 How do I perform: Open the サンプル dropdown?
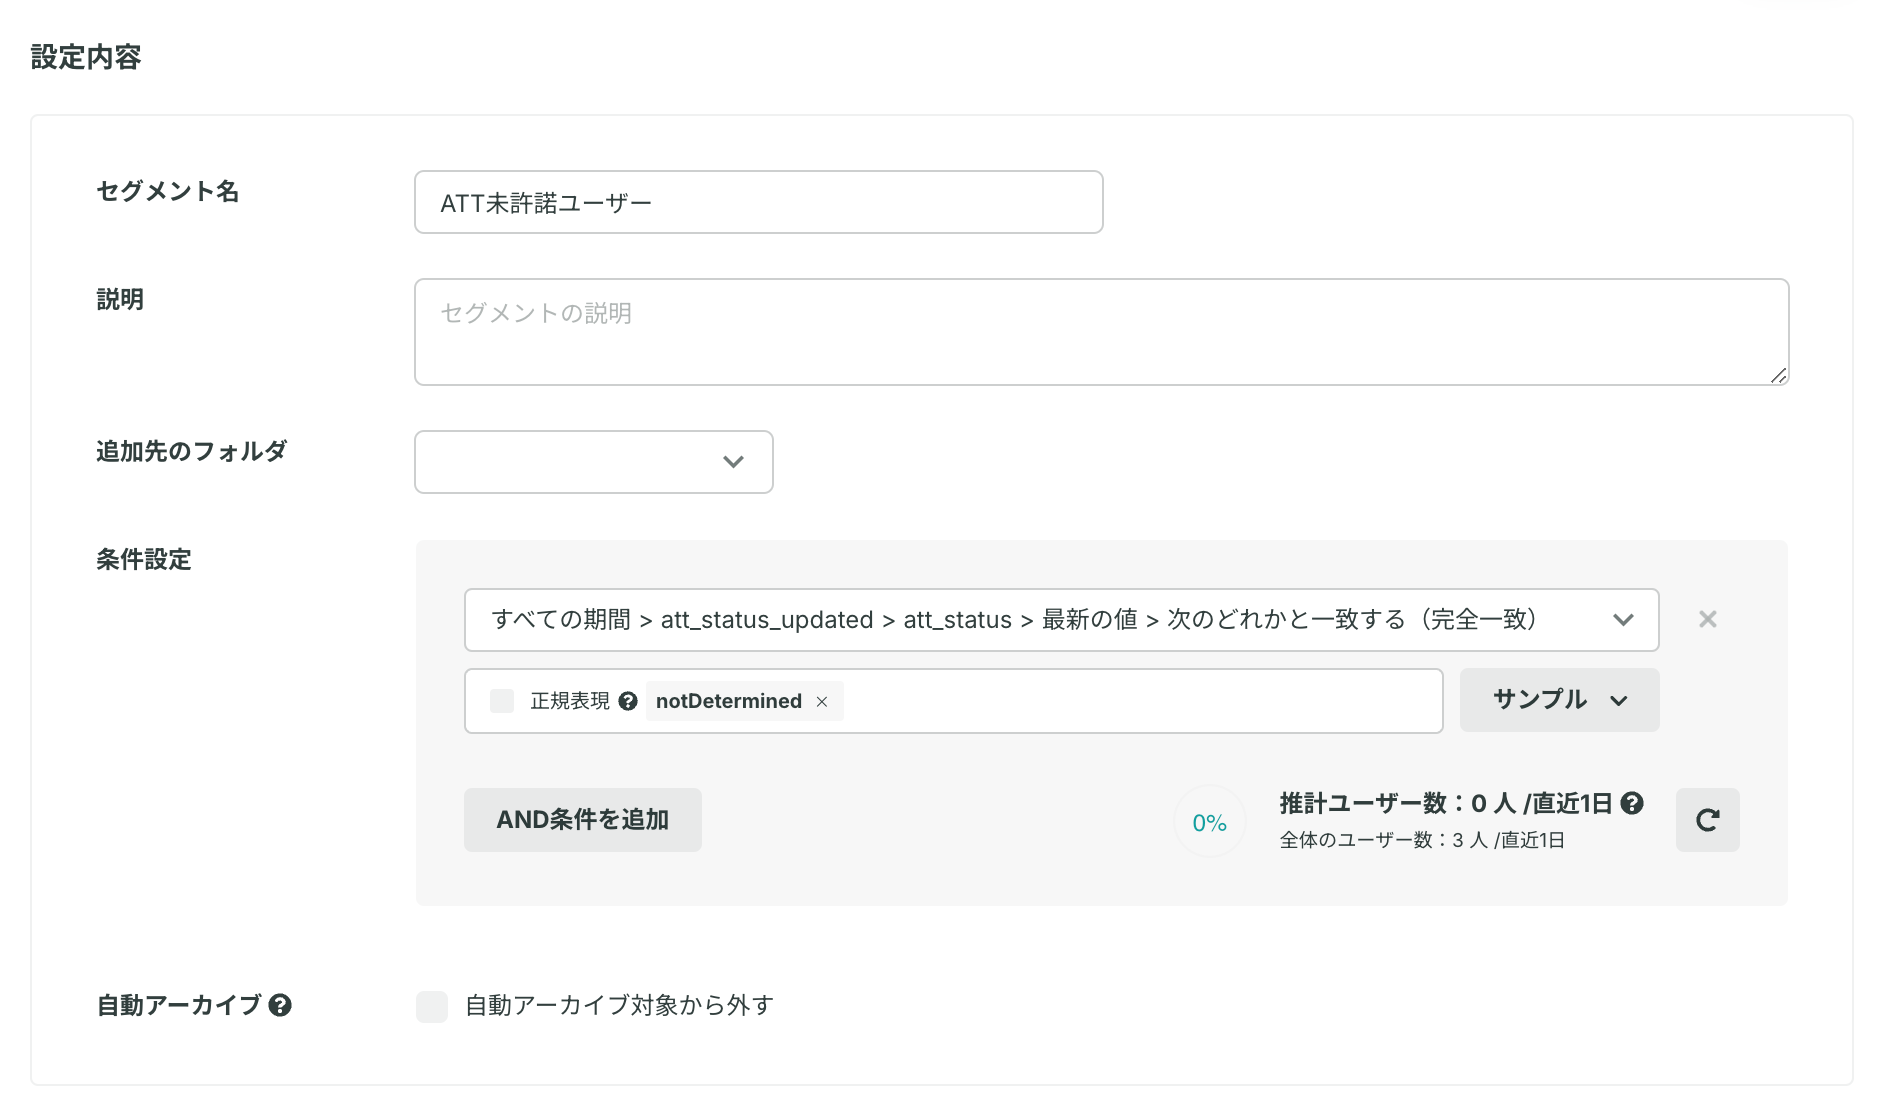pyautogui.click(x=1559, y=700)
